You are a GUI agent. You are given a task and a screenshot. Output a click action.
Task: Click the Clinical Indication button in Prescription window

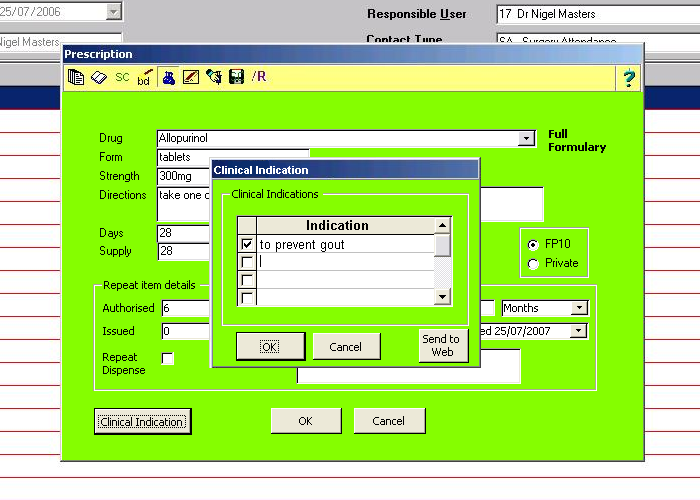click(x=142, y=421)
